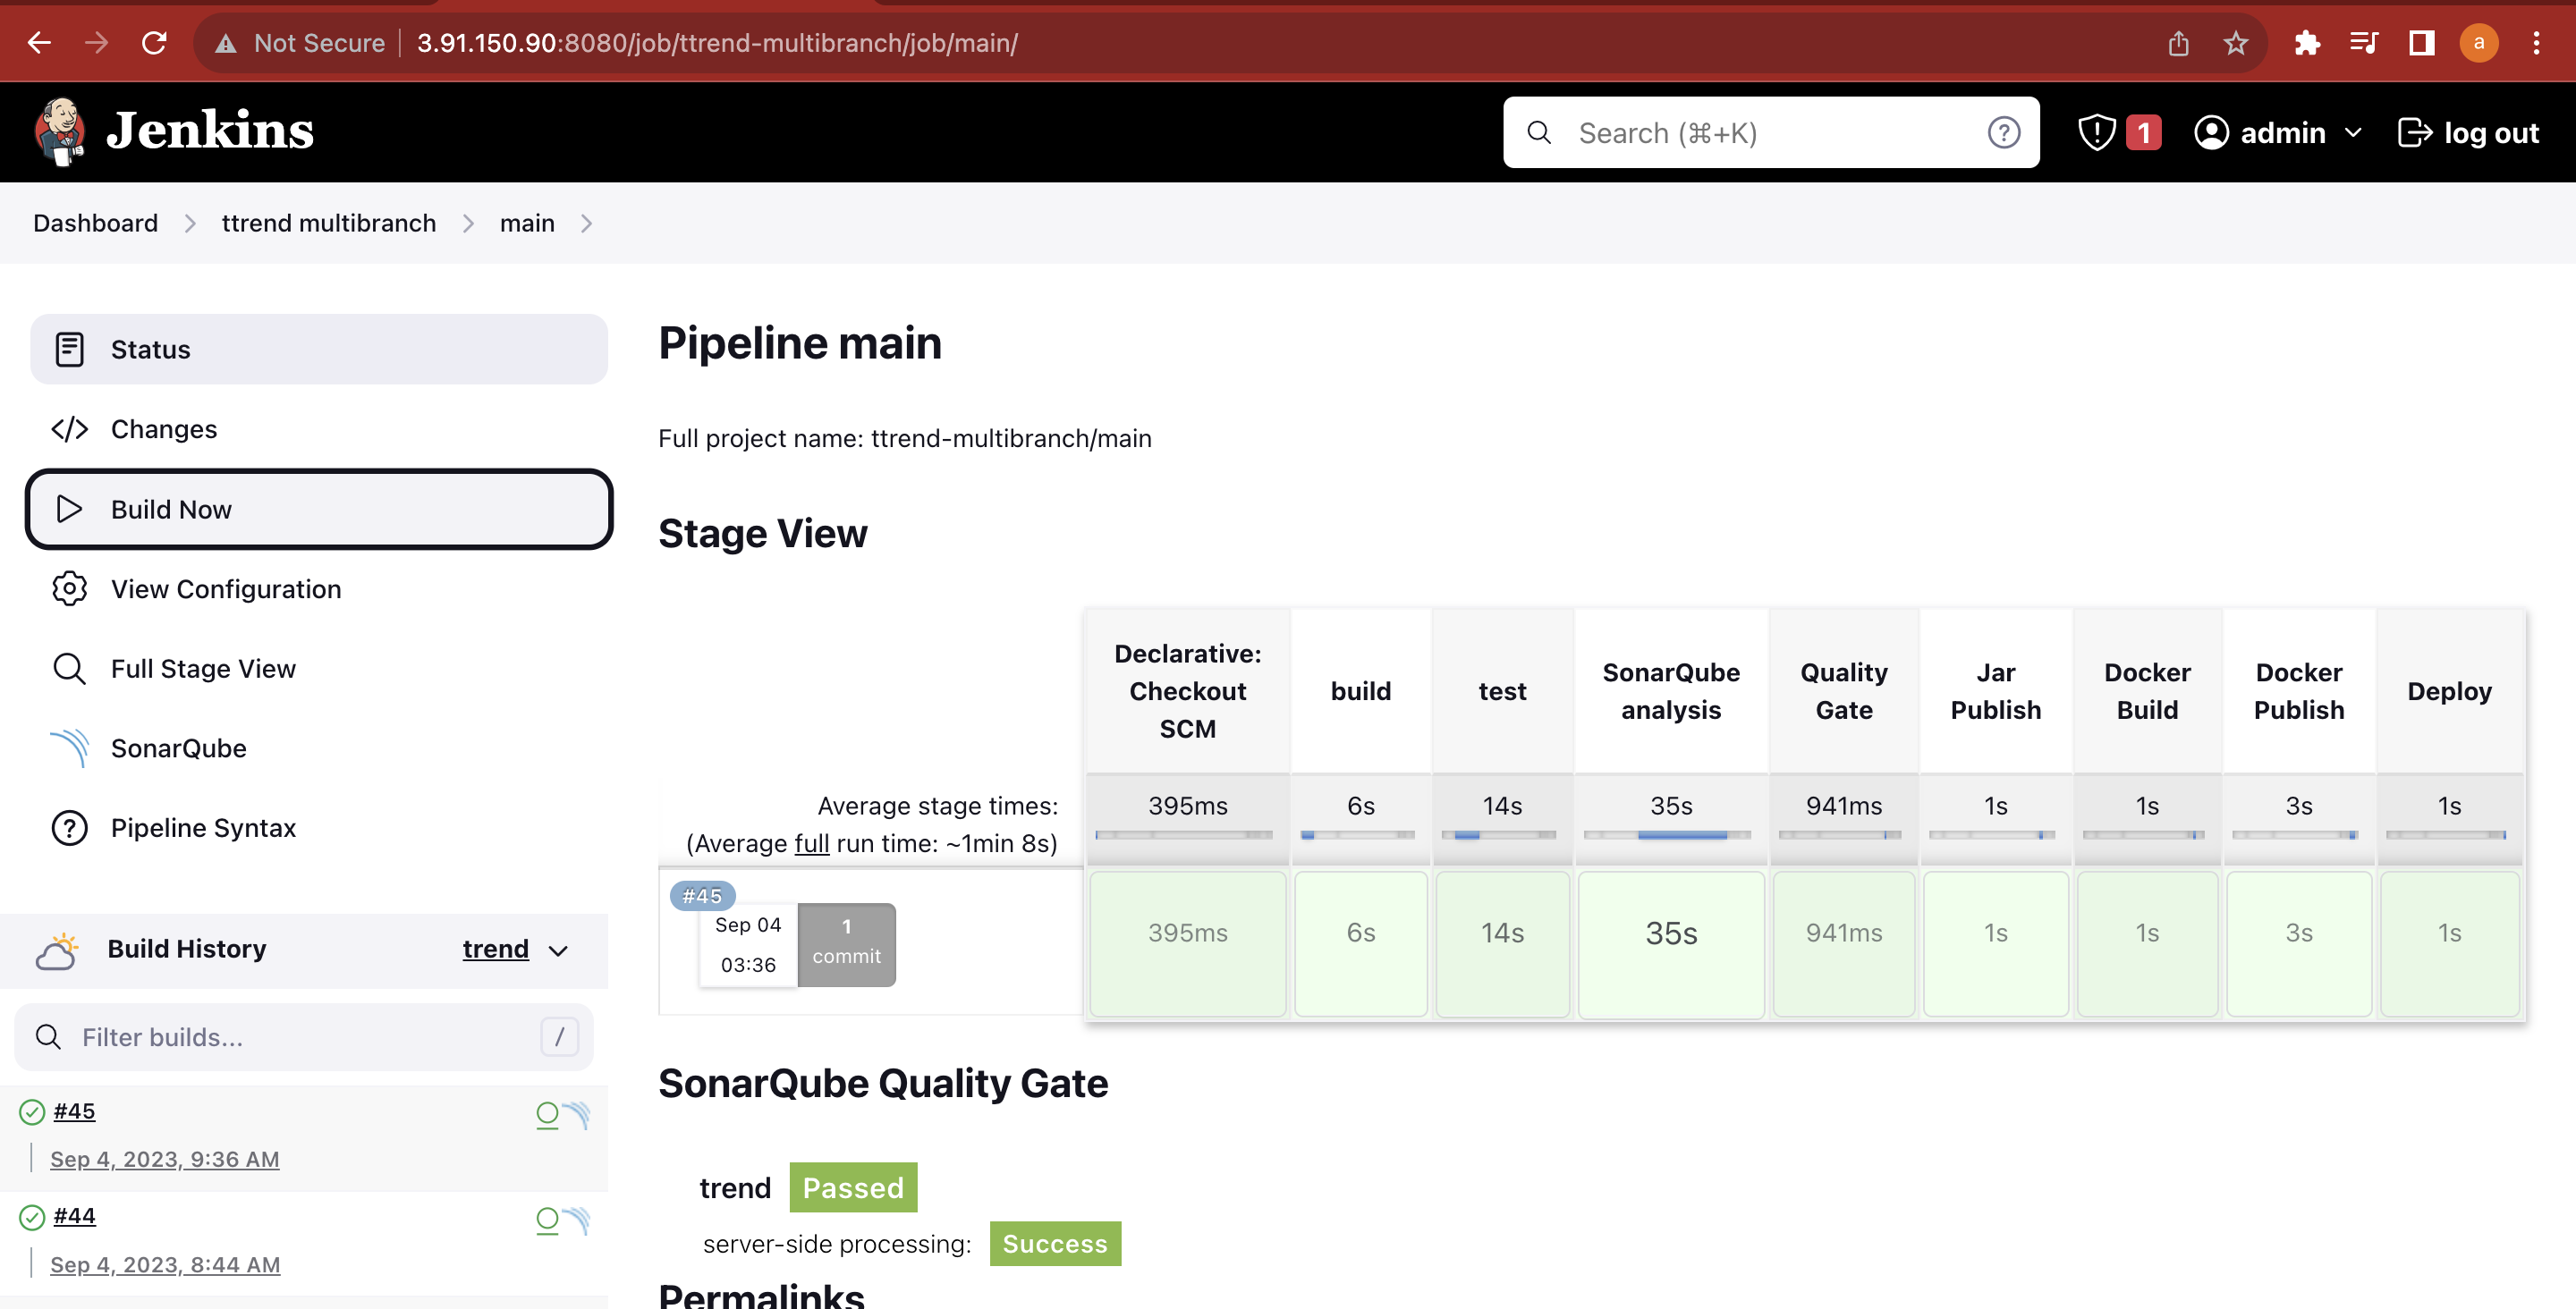This screenshot has height=1309, width=2576.
Task: Select Pipeline Syntax in the sidebar
Action: point(203,828)
